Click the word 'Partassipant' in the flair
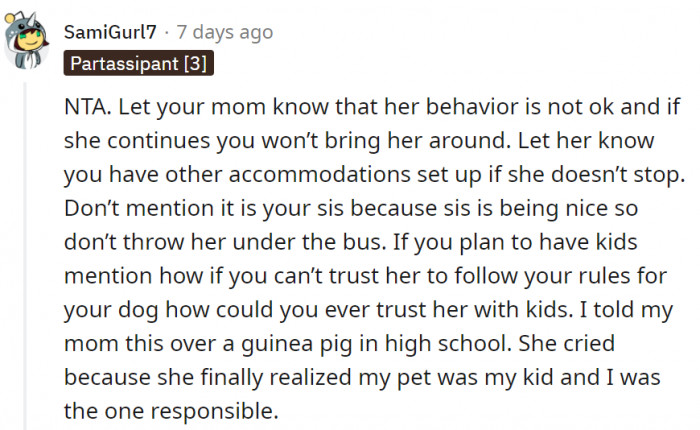The width and height of the screenshot is (700, 430). pos(125,63)
